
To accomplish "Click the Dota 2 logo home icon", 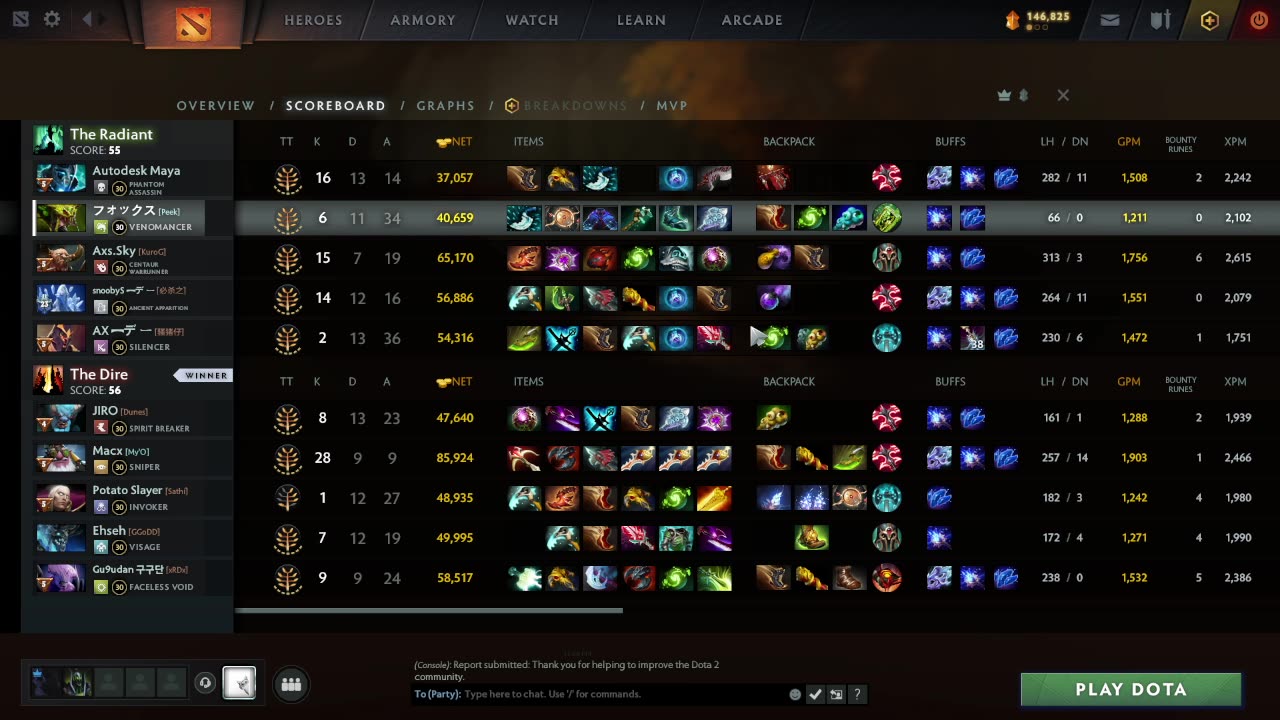I will [x=193, y=23].
